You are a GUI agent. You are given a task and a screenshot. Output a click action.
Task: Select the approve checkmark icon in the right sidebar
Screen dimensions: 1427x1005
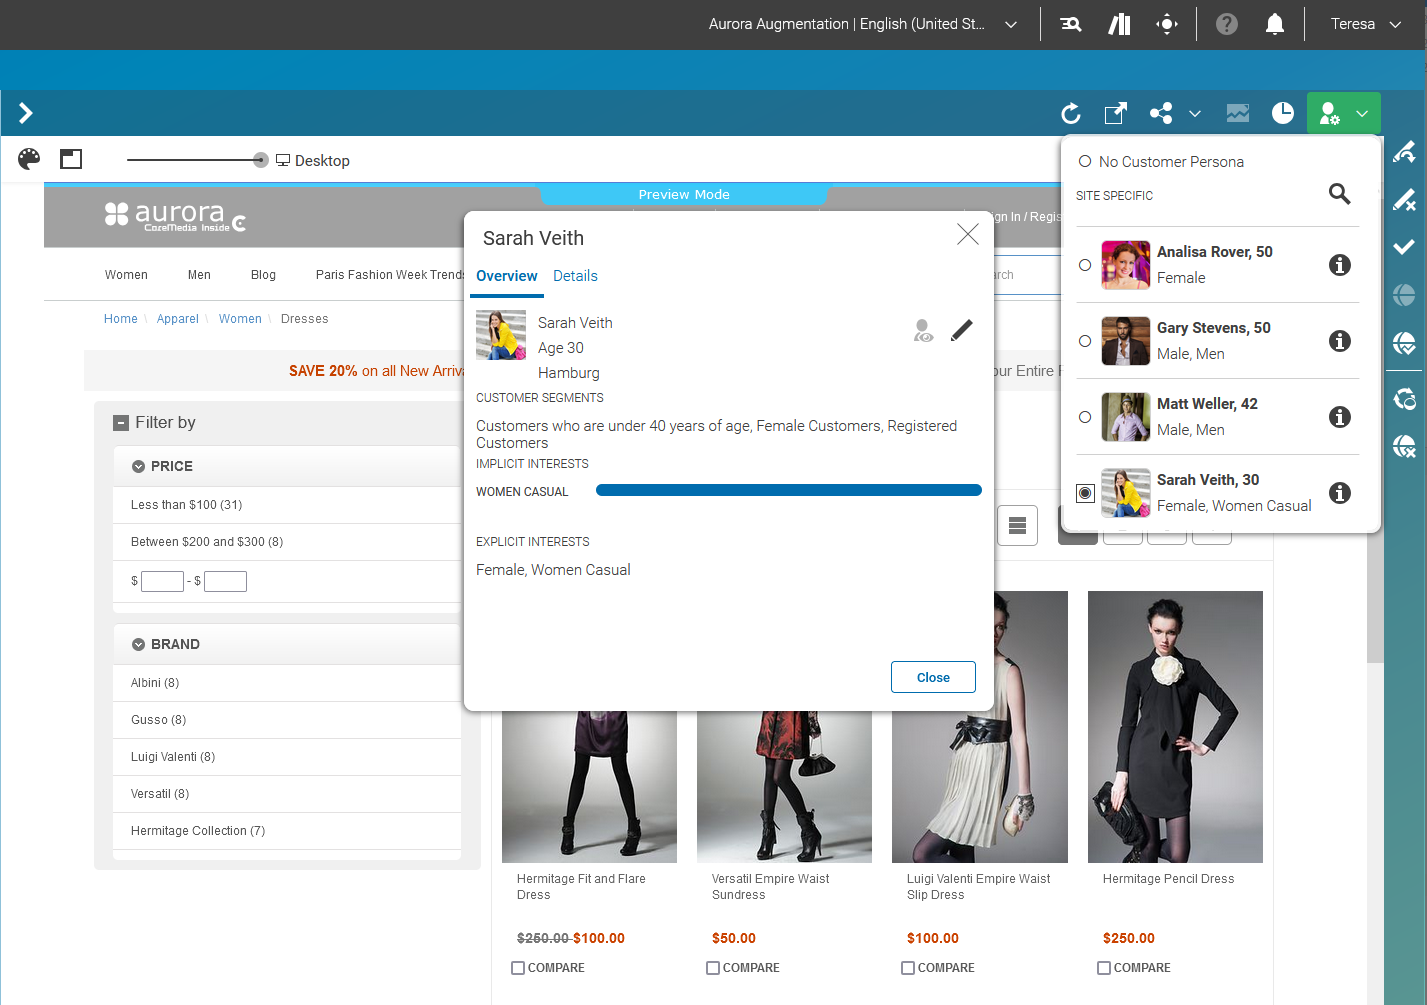coord(1405,247)
